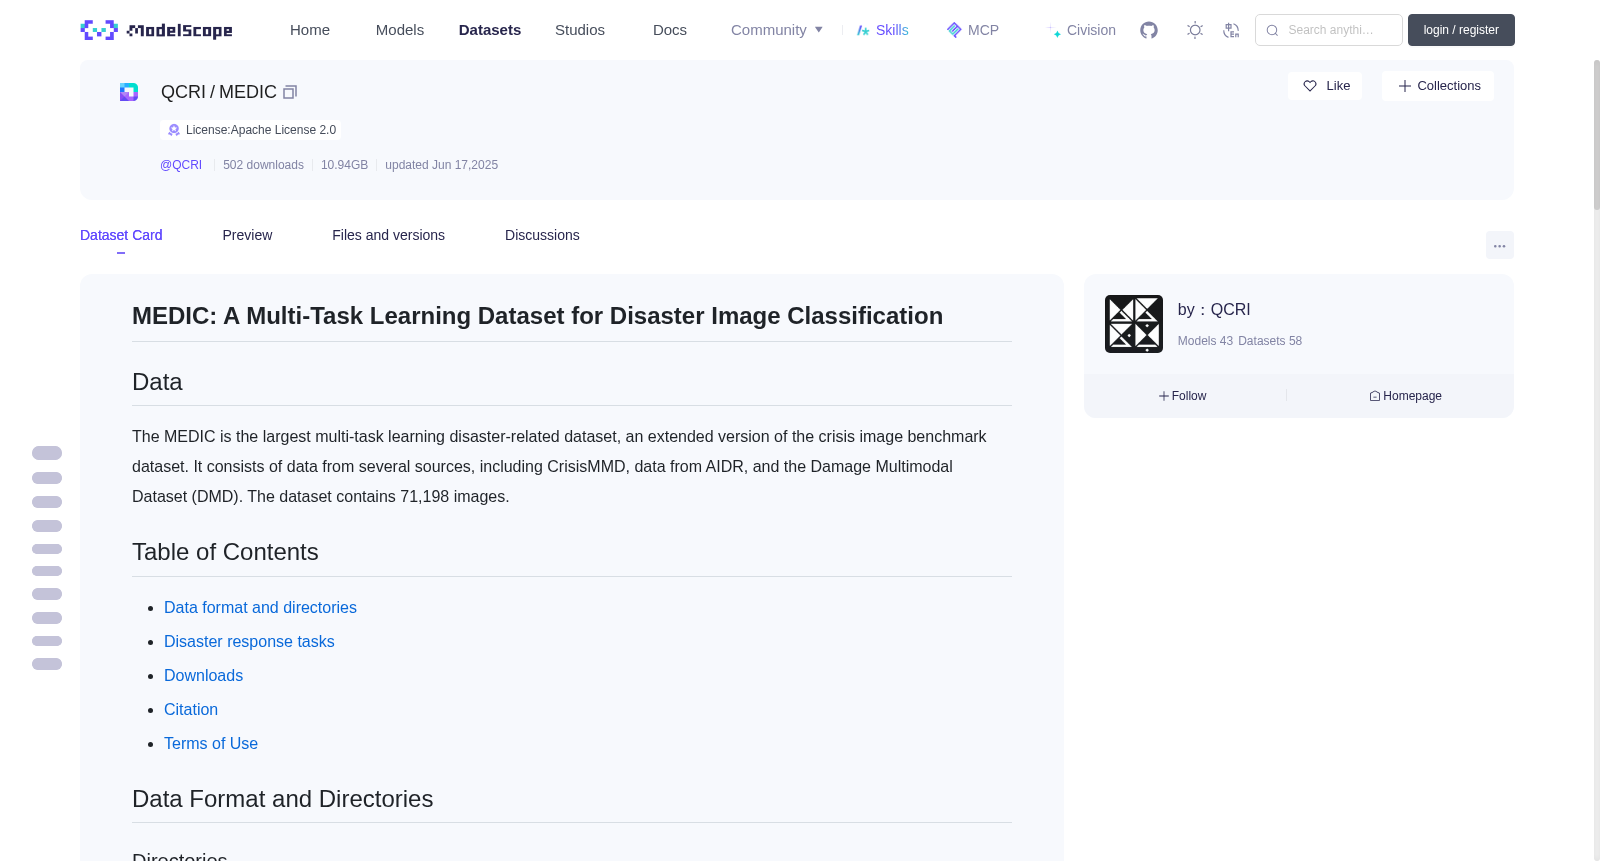Click the 'by：QCRI' author name
The height and width of the screenshot is (861, 1600).
pos(1214,310)
